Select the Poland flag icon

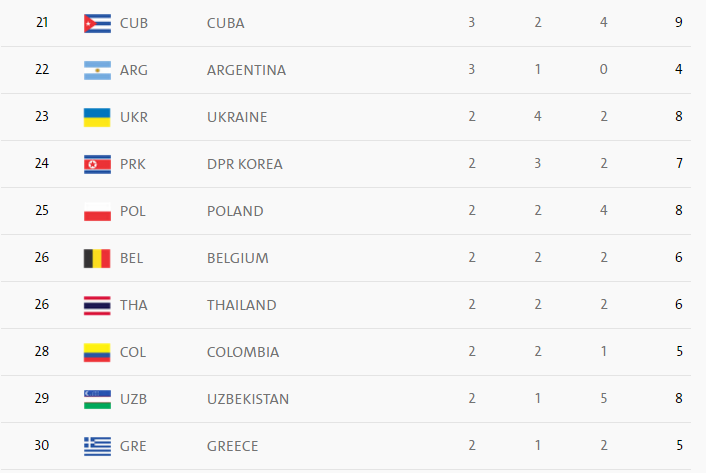click(96, 211)
